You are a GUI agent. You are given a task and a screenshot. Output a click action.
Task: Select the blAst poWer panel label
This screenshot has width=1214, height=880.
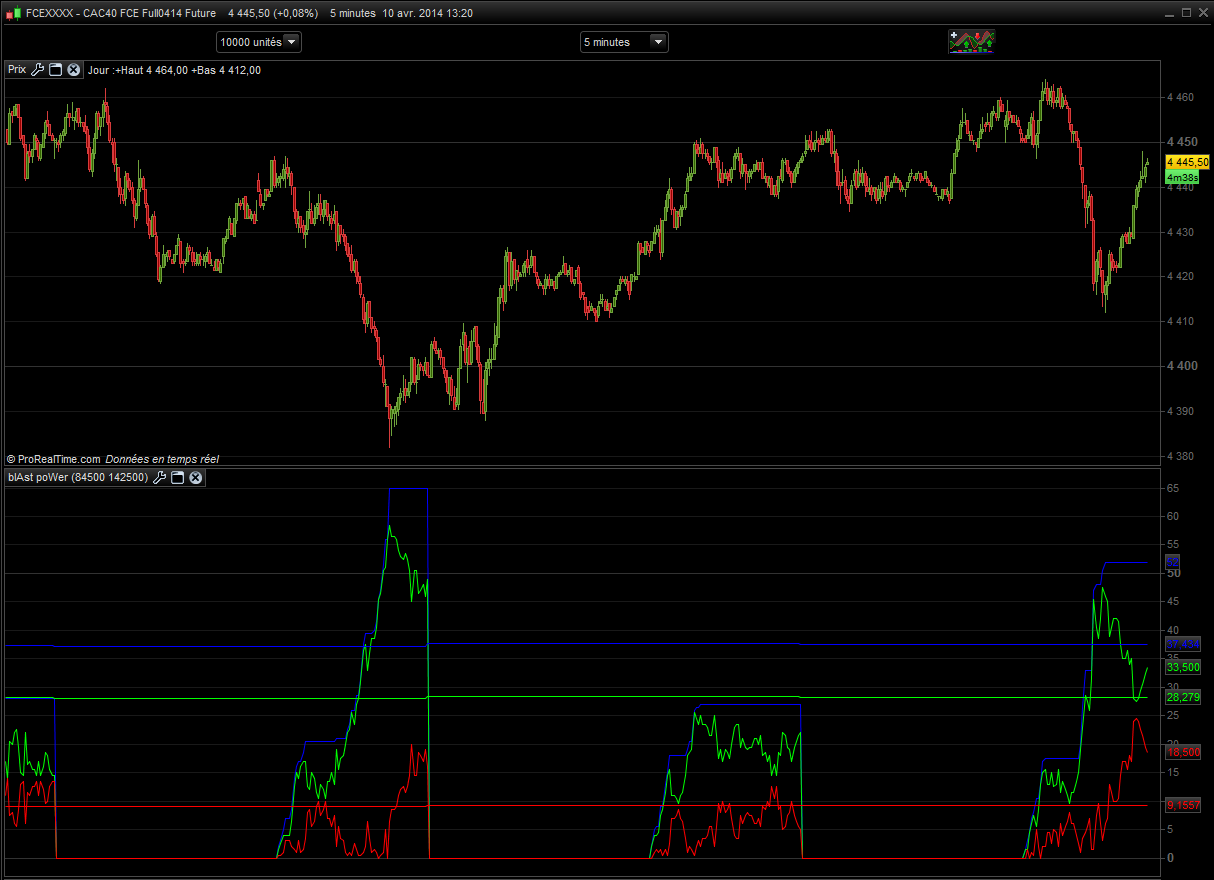[78, 478]
